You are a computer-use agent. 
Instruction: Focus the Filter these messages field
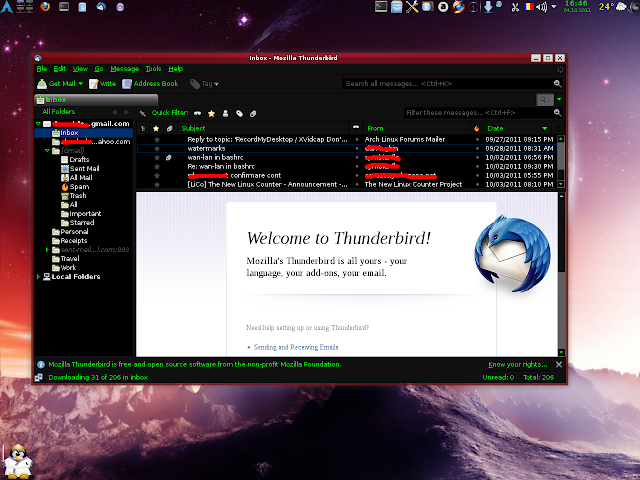(478, 113)
